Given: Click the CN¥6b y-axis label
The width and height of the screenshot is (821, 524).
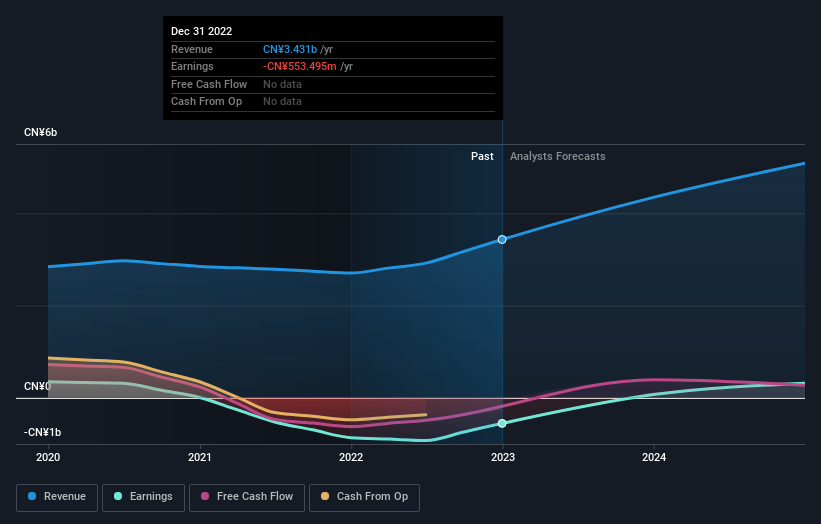Looking at the screenshot, I should tap(40, 132).
